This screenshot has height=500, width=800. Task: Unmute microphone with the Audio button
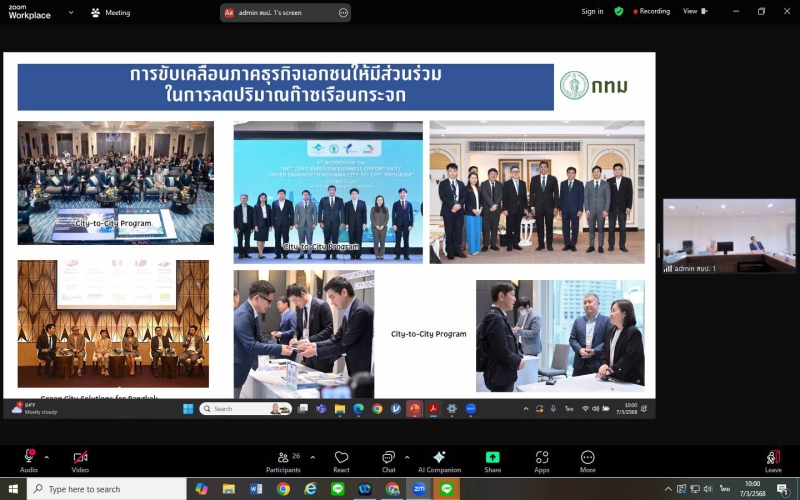[x=29, y=459]
